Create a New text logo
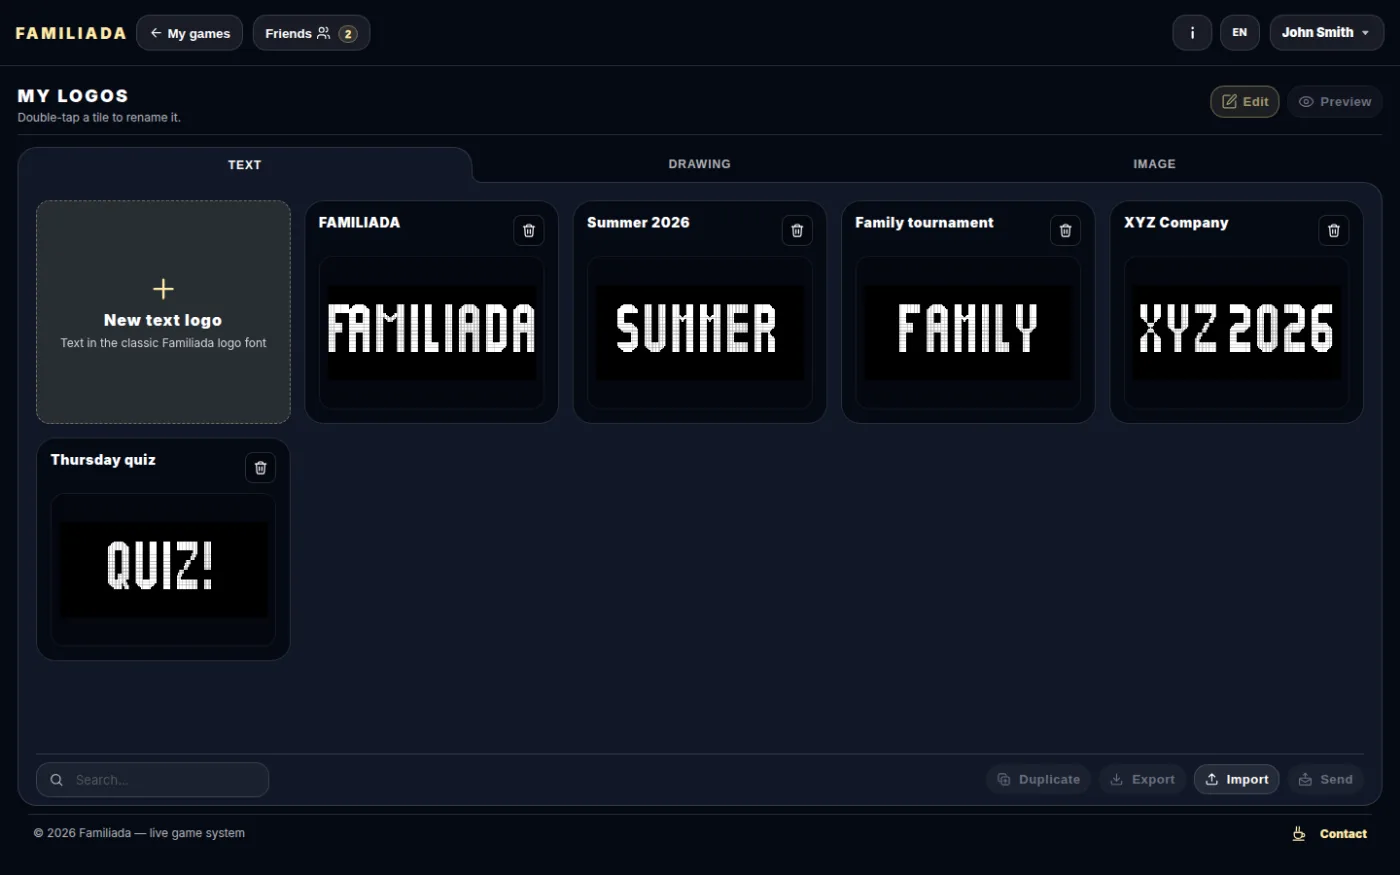The width and height of the screenshot is (1400, 875). click(163, 312)
